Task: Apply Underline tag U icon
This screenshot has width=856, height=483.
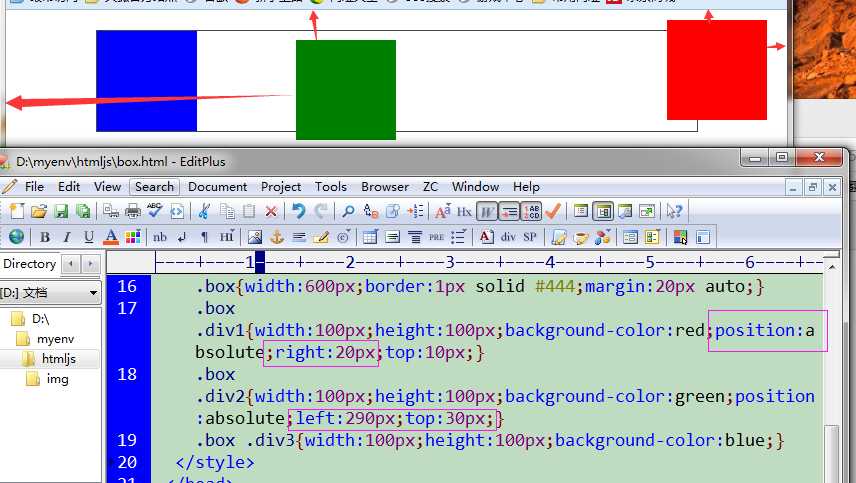Action: (88, 237)
